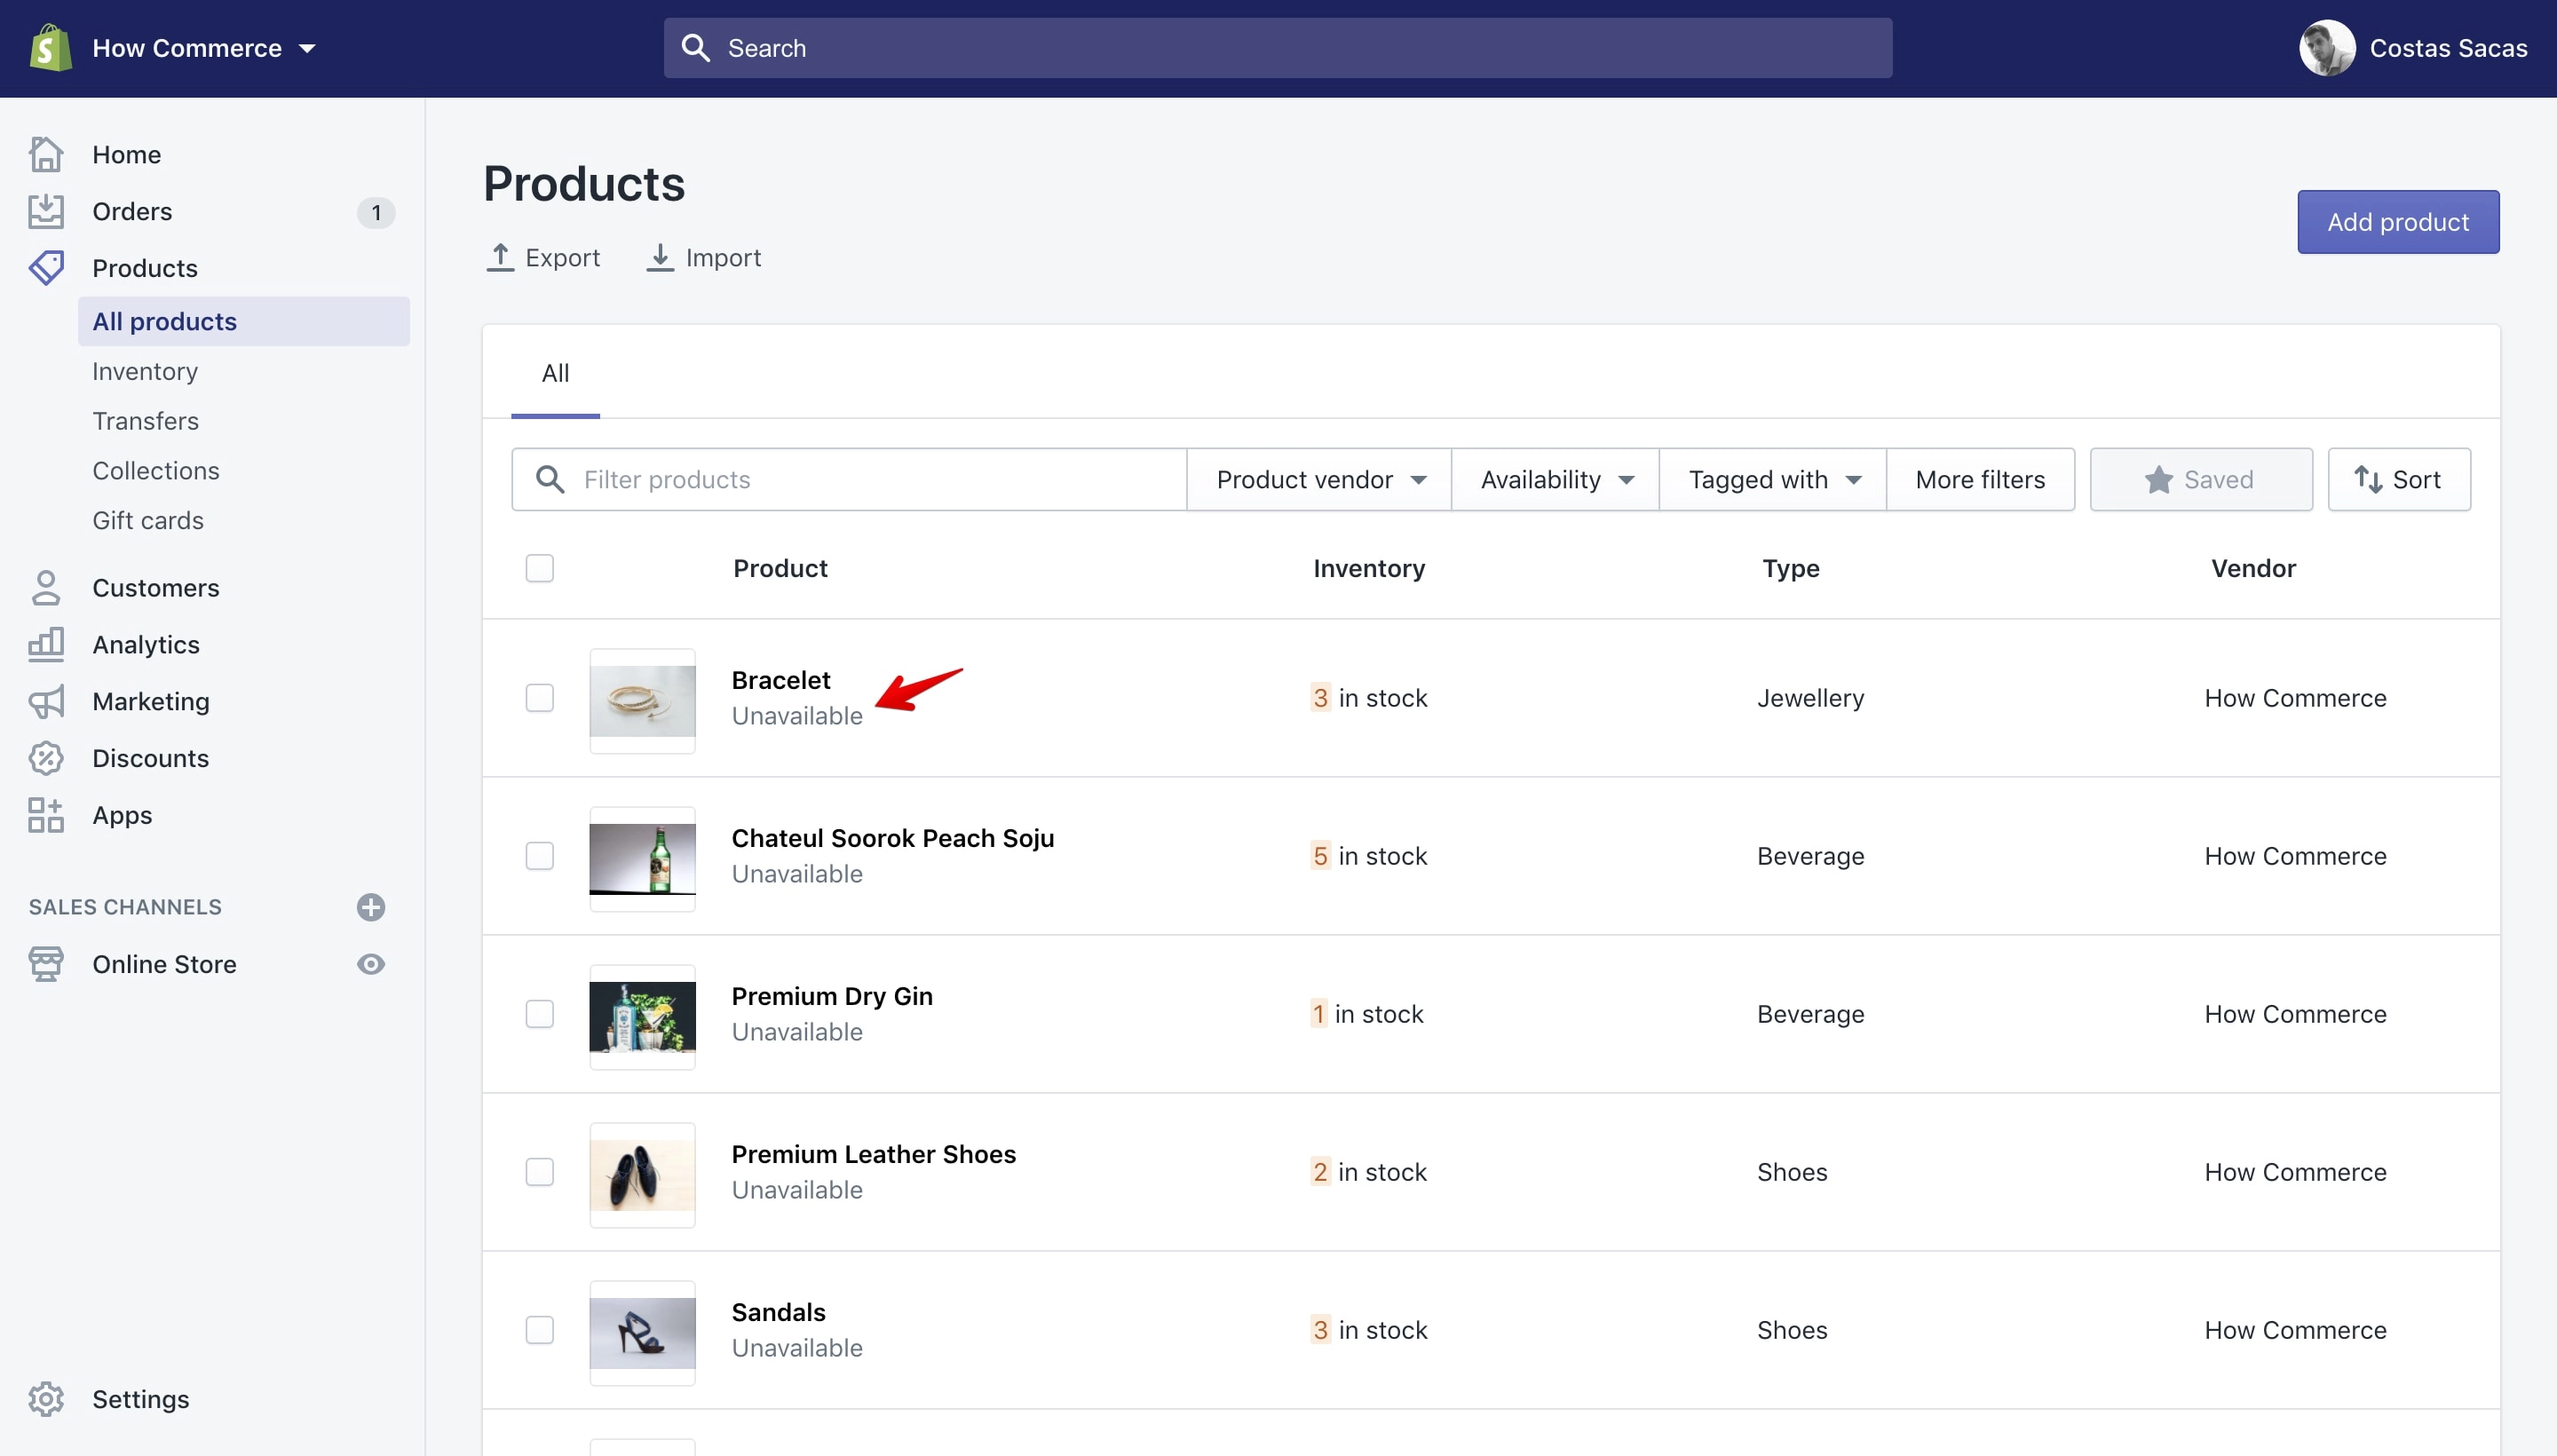
Task: Open Products in sidebar
Action: pos(145,268)
